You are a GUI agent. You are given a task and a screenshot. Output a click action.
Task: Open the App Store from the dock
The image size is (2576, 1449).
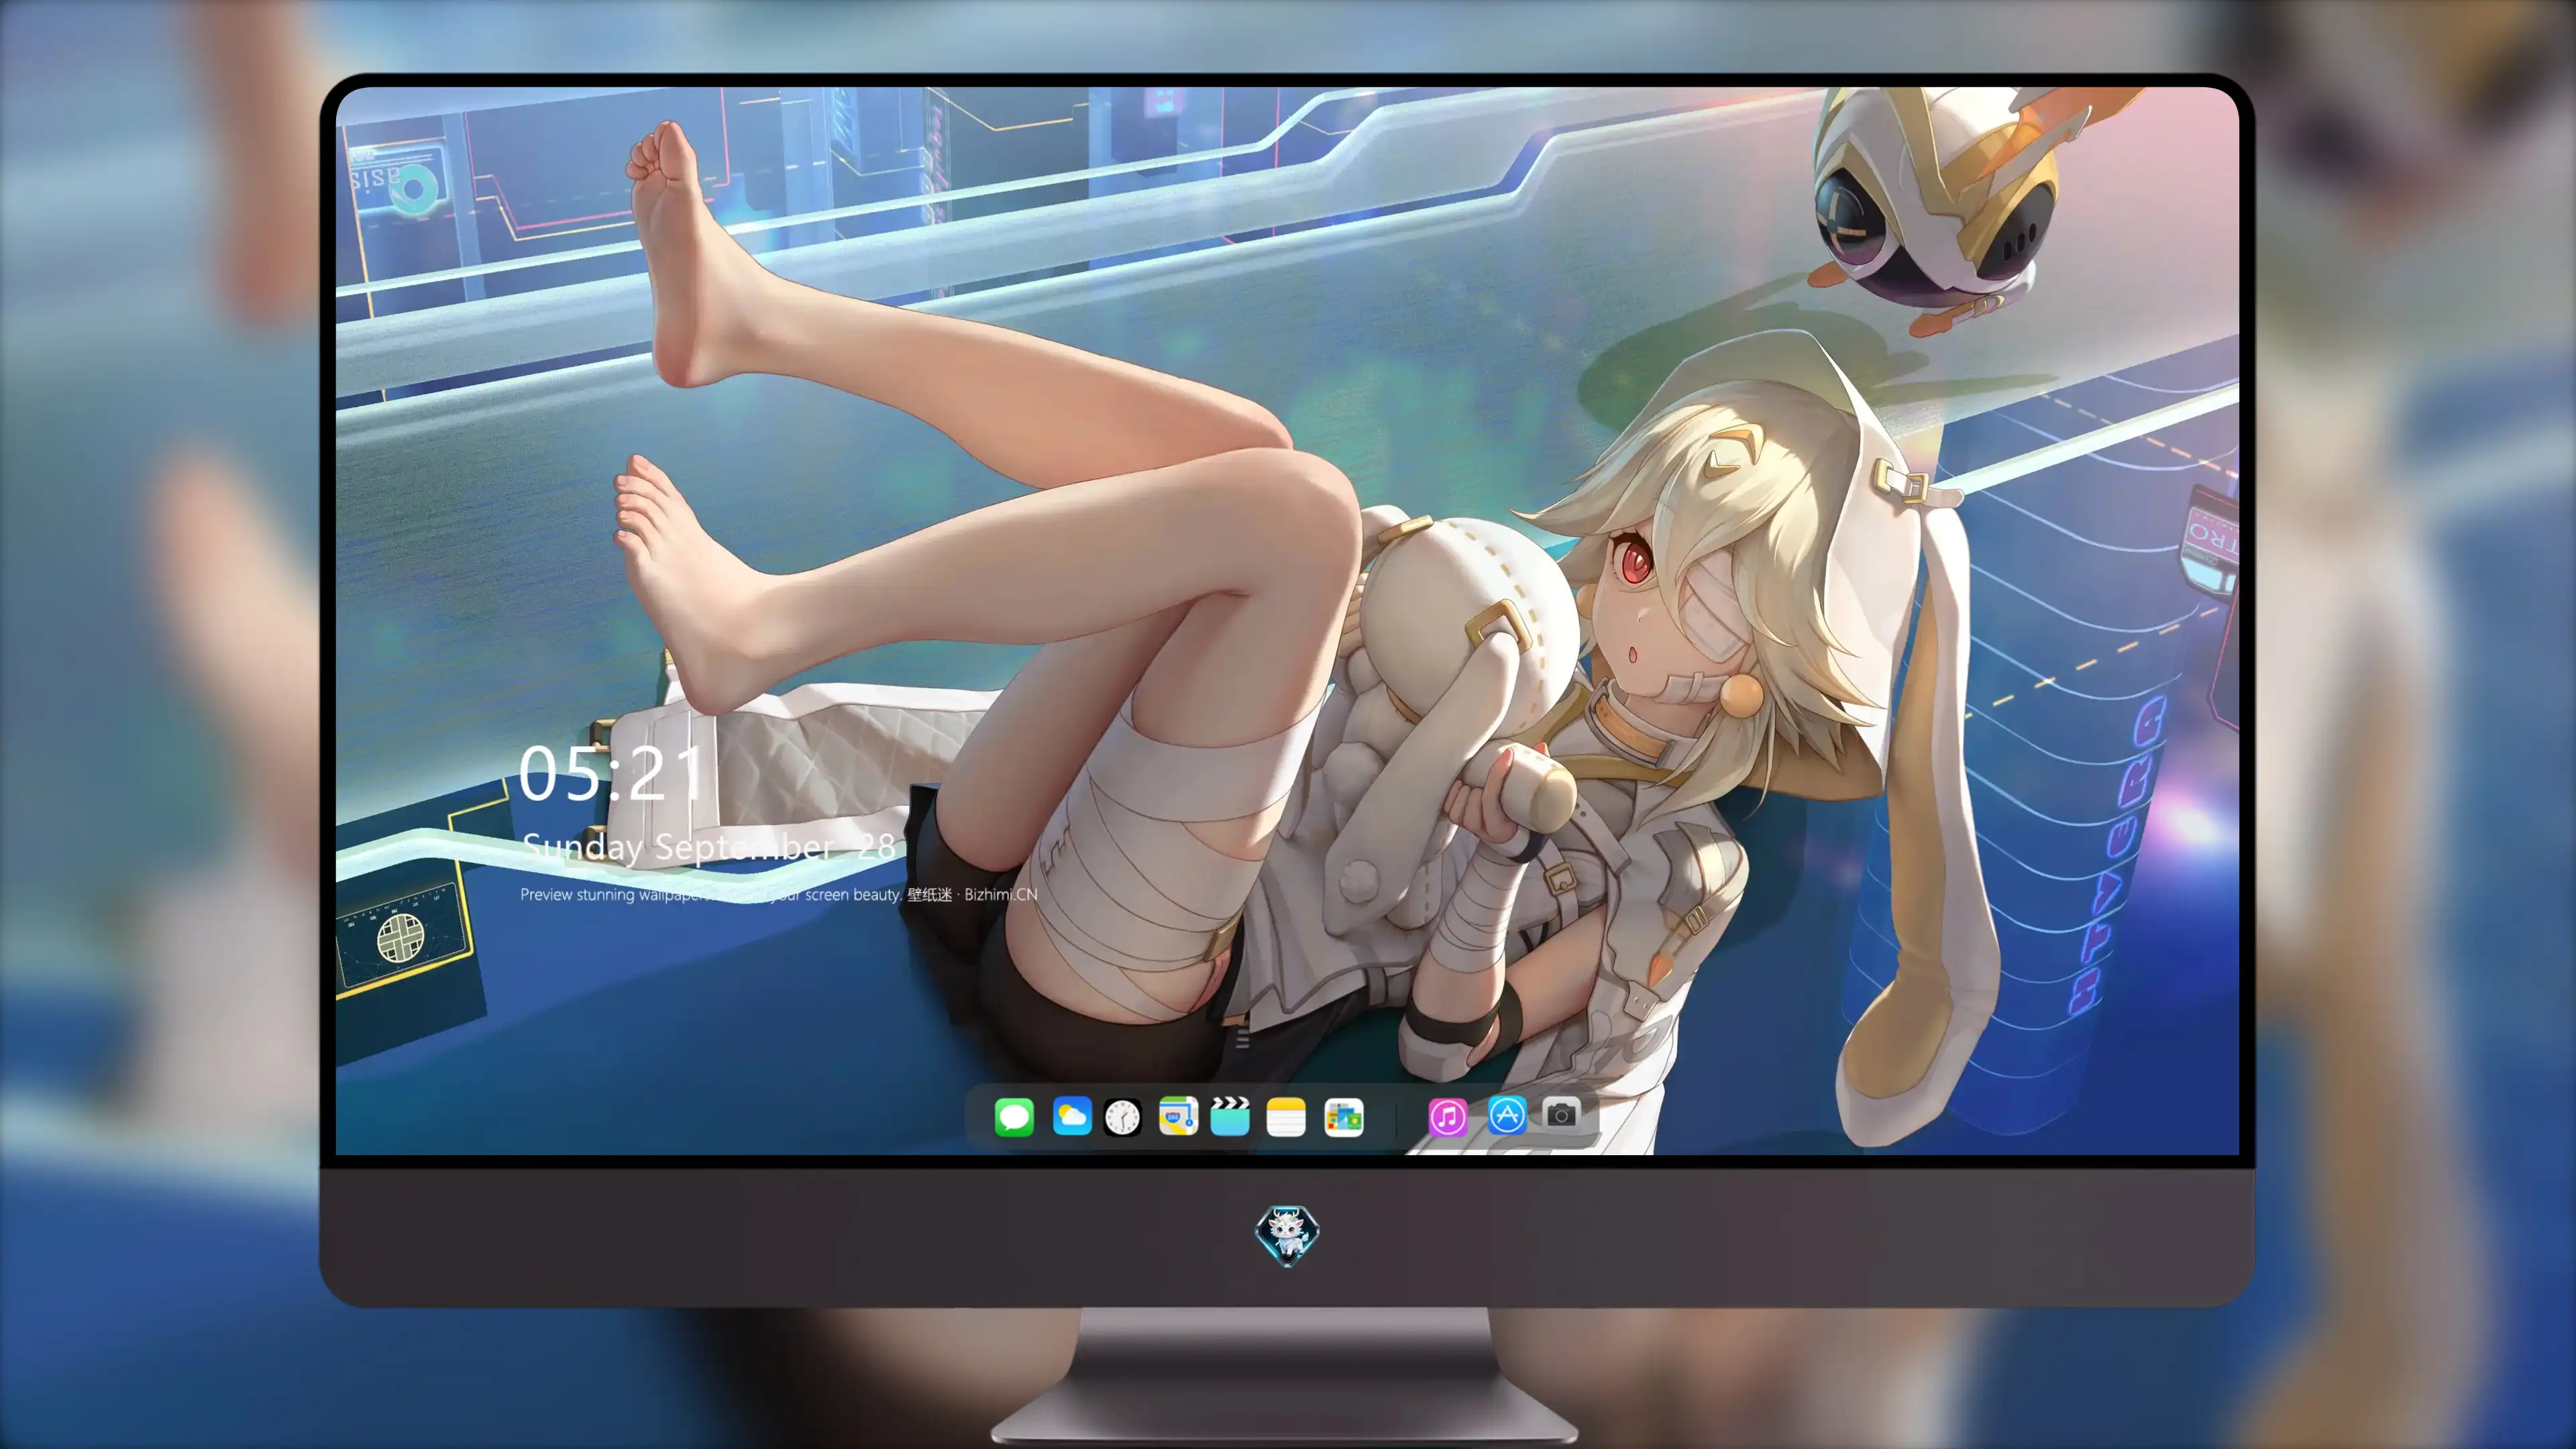[x=1507, y=1115]
